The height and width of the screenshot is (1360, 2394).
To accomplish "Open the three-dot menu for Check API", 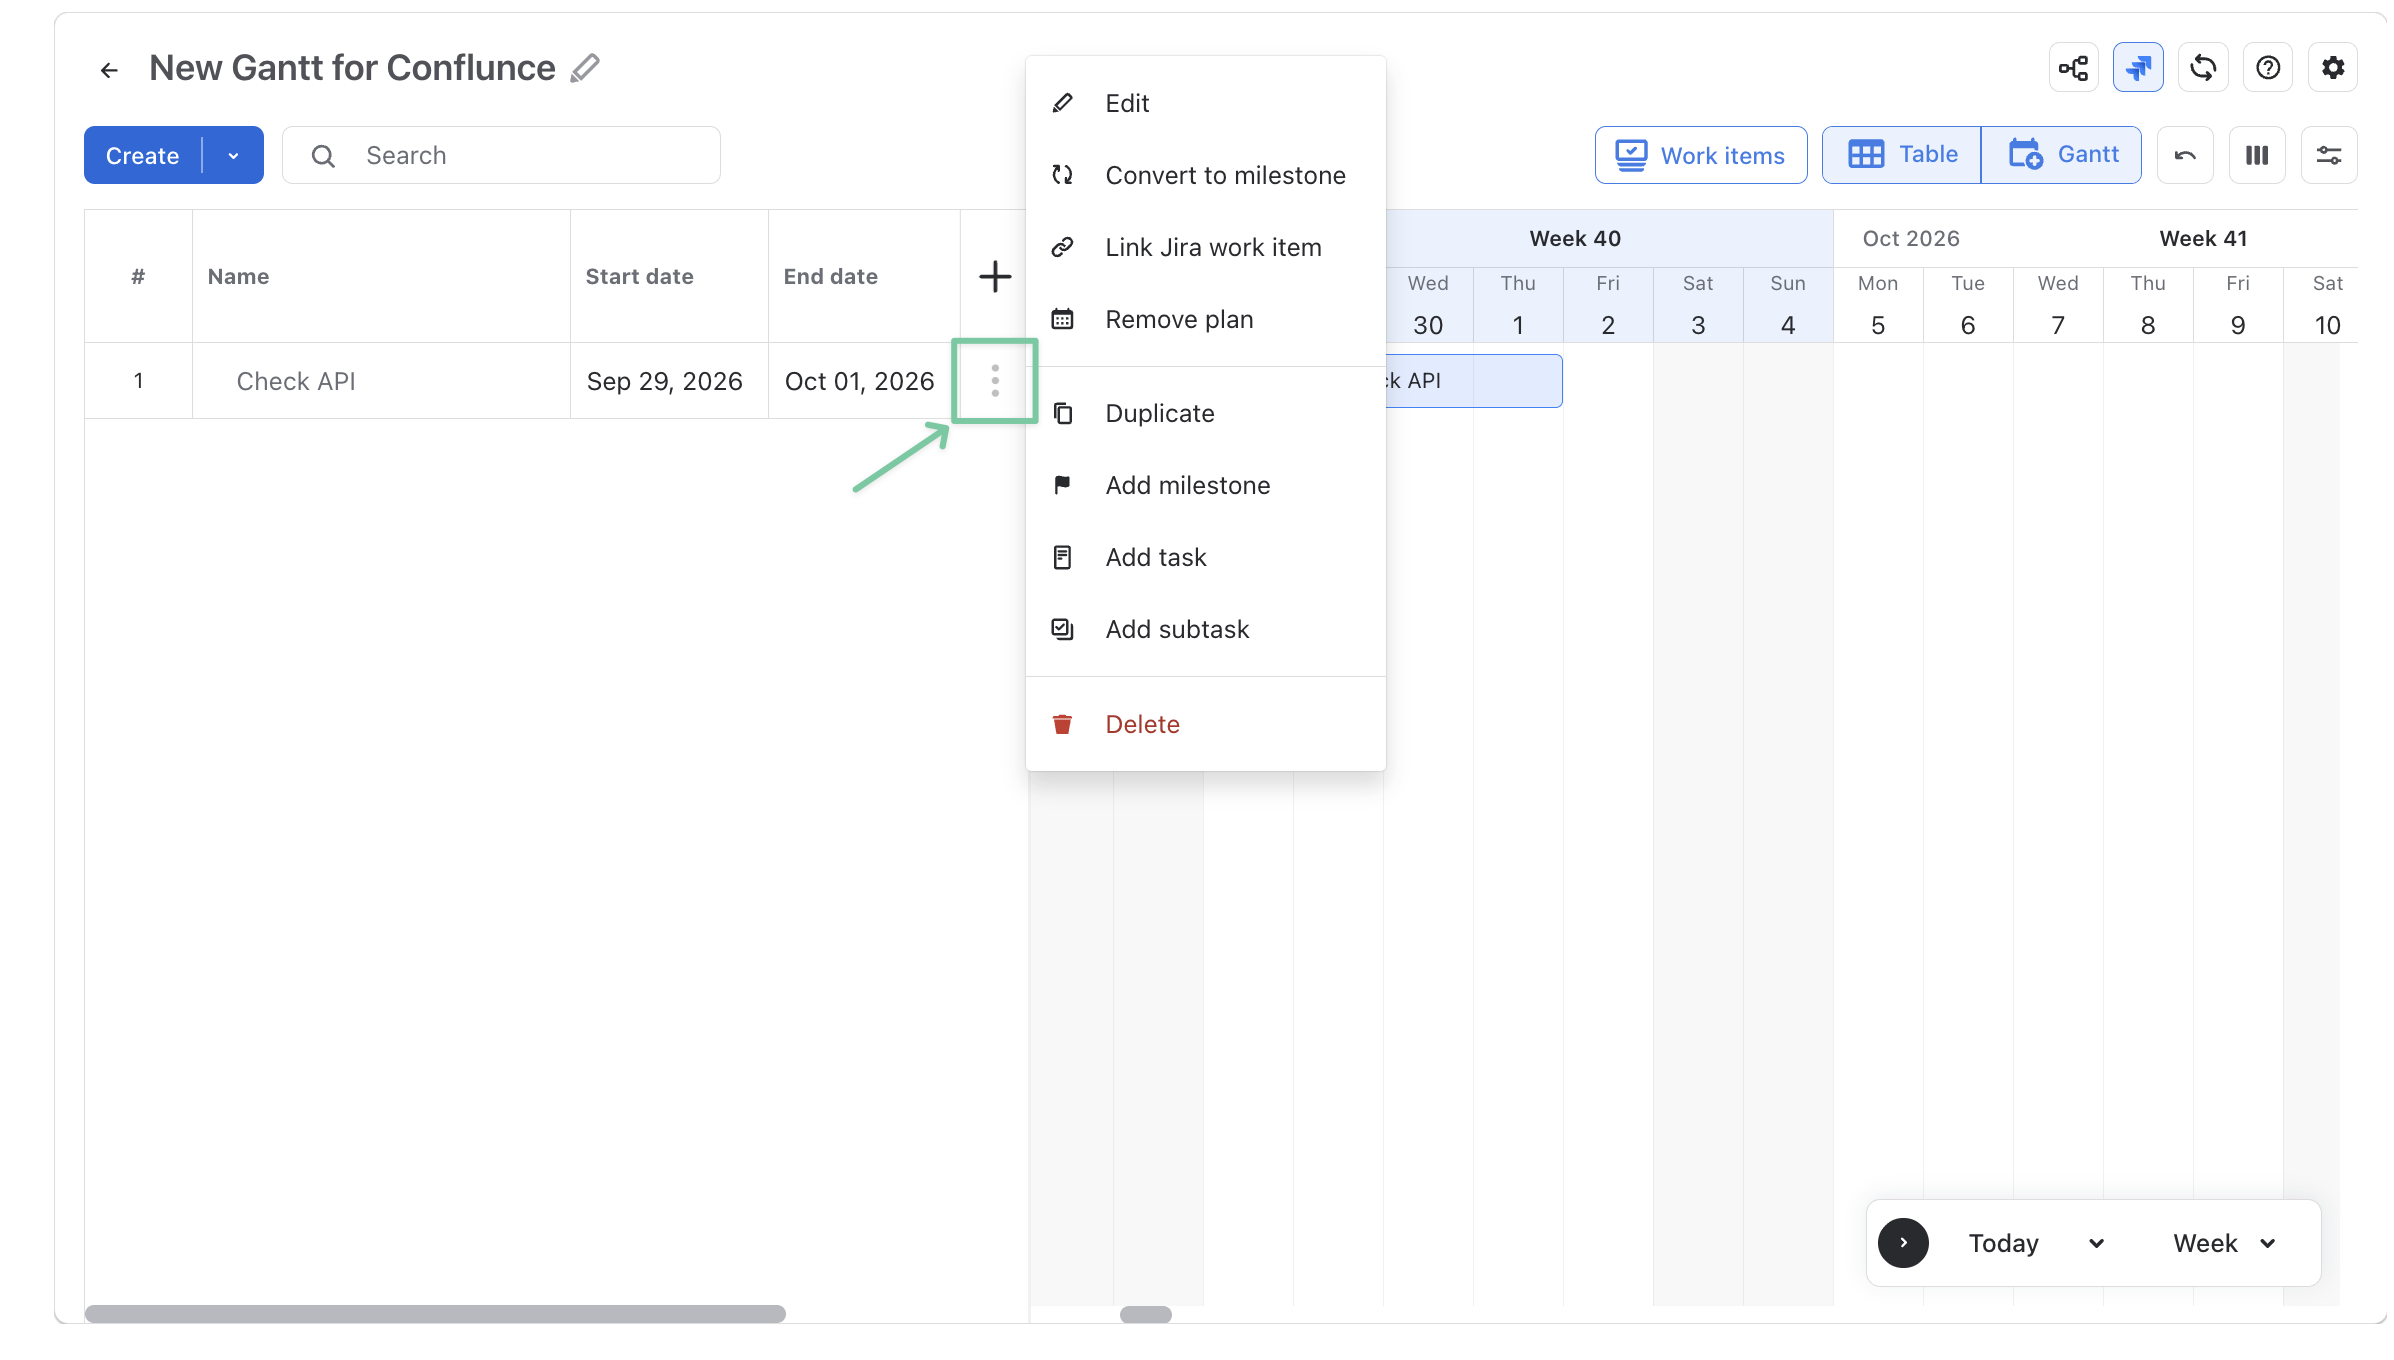I will click(995, 381).
